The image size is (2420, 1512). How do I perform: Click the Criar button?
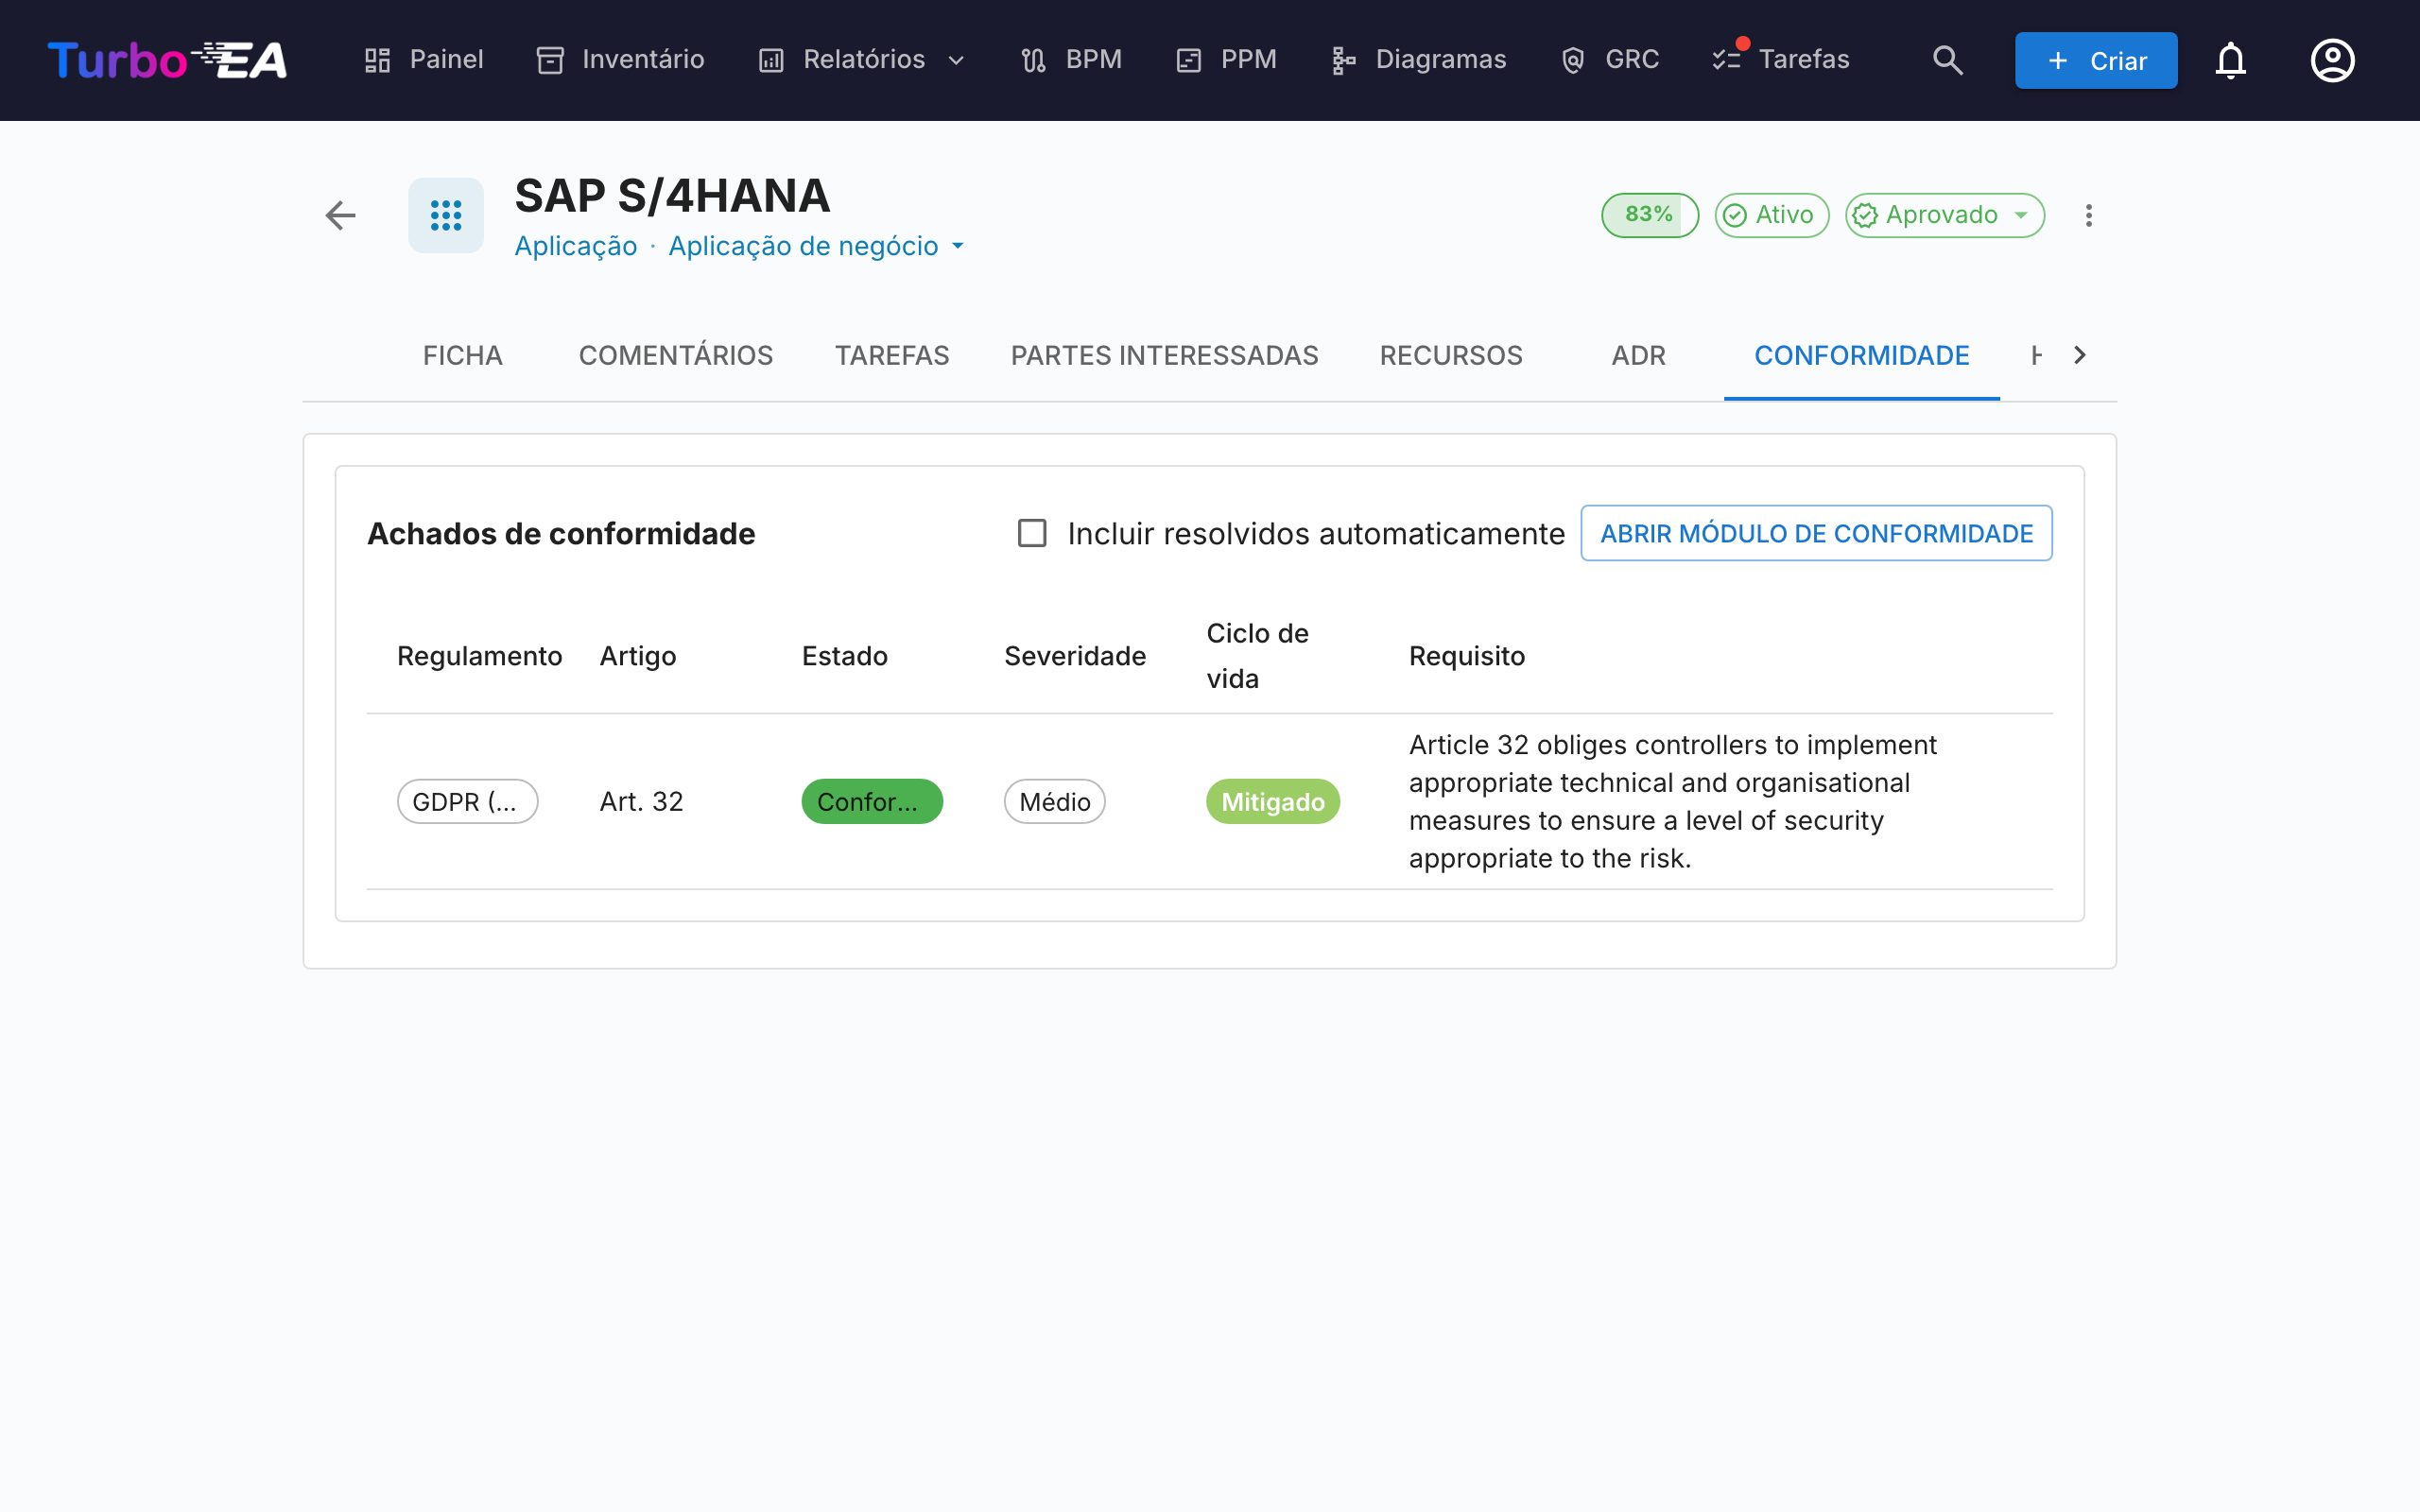tap(2095, 60)
